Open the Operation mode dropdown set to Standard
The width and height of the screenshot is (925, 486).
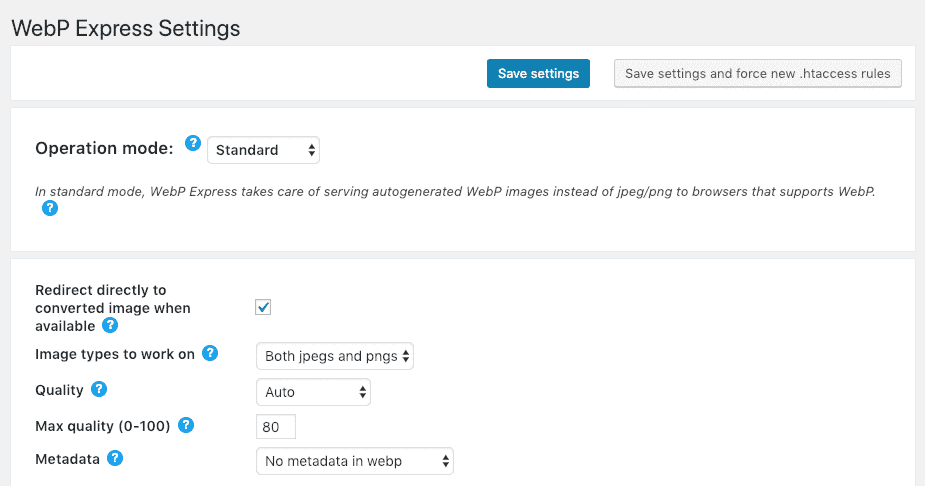(x=264, y=150)
